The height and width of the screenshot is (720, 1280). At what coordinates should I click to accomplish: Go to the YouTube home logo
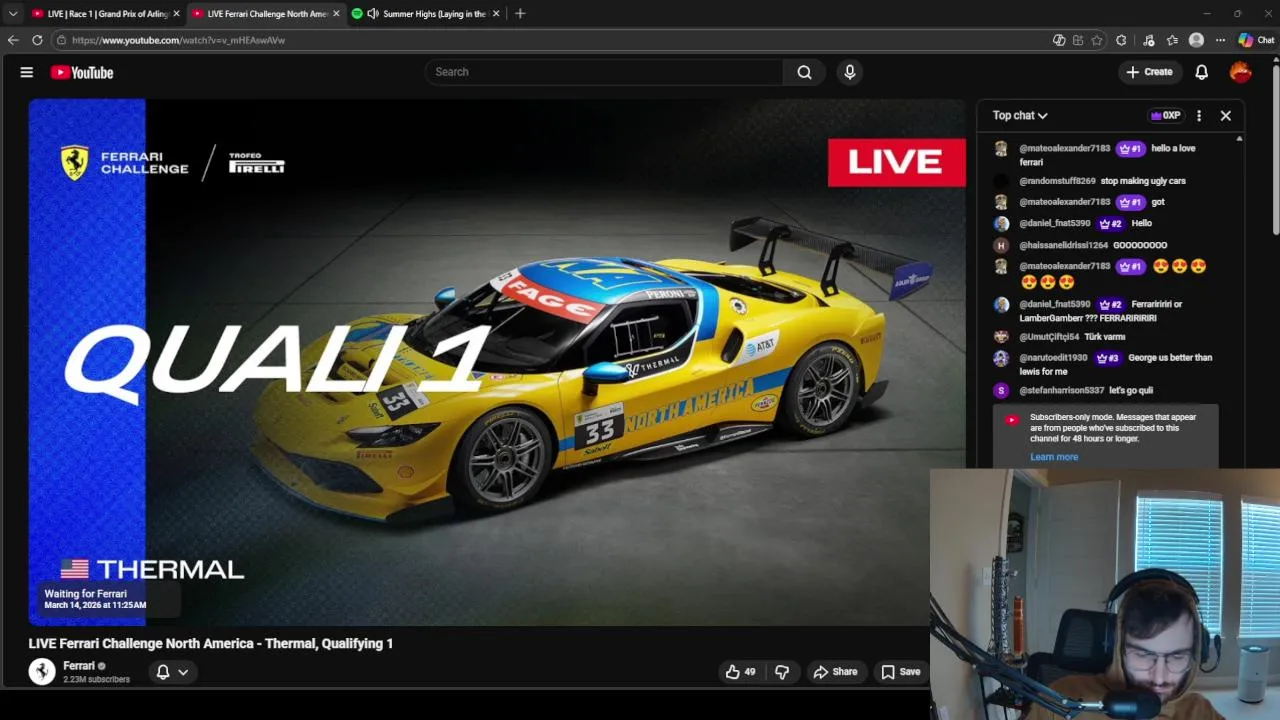pos(82,72)
